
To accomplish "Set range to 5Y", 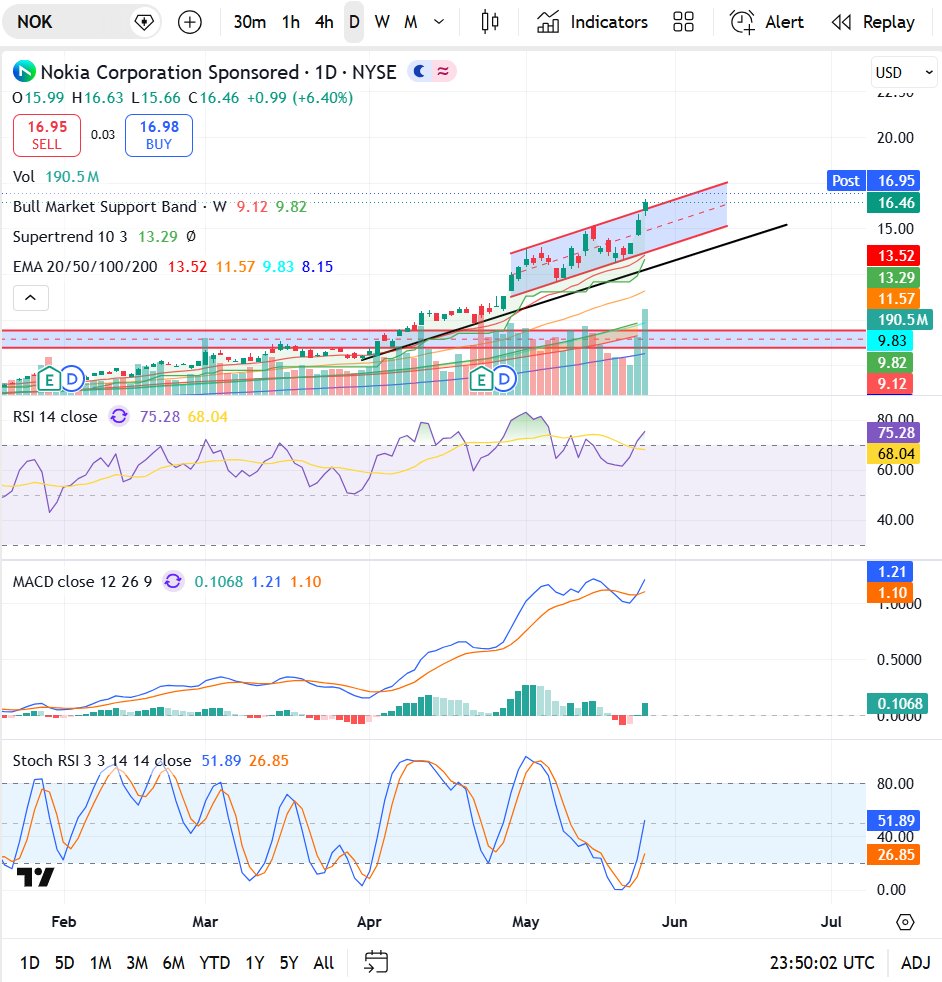I will 289,963.
